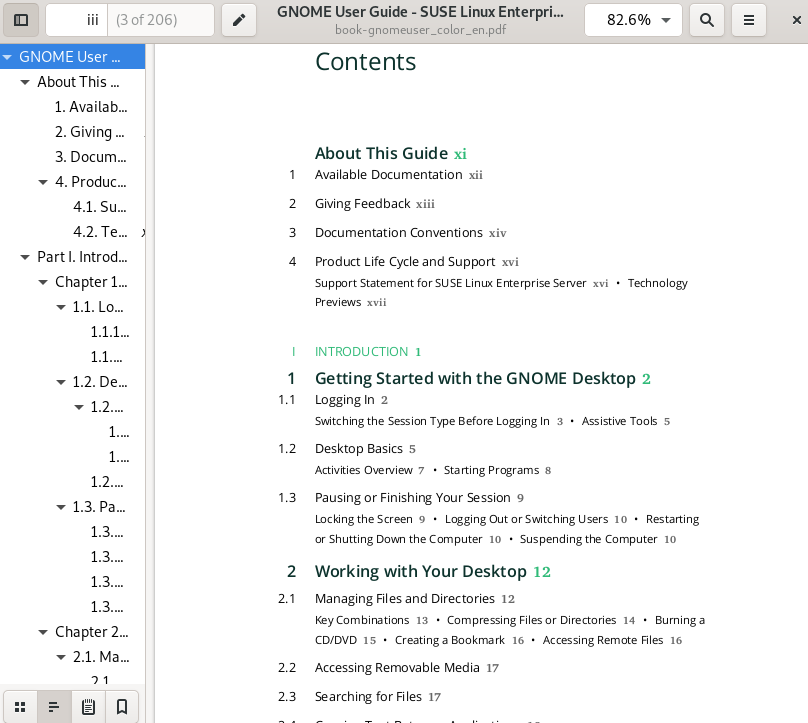
Task: Collapse Chapter 1 in the outline
Action: coord(44,282)
